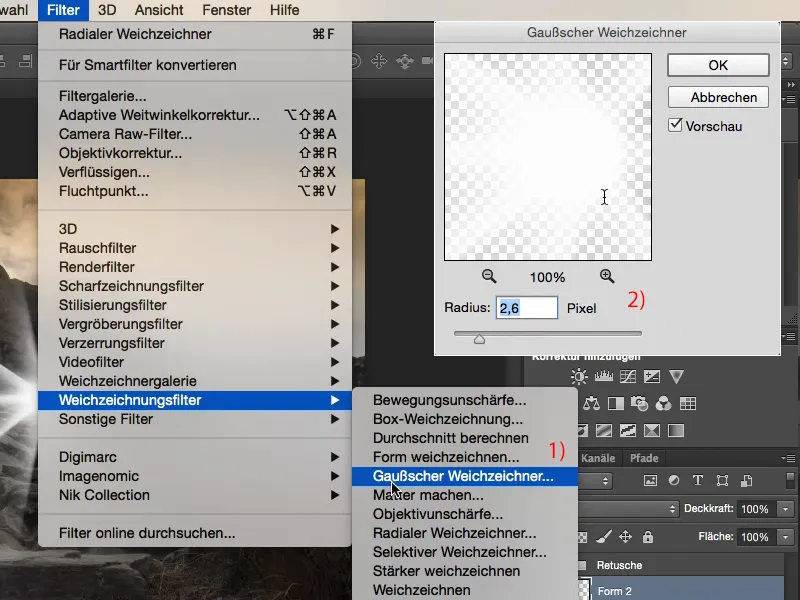Open the Layers panel options menu icon
Image resolution: width=800 pixels, height=600 pixels.
pyautogui.click(x=789, y=458)
